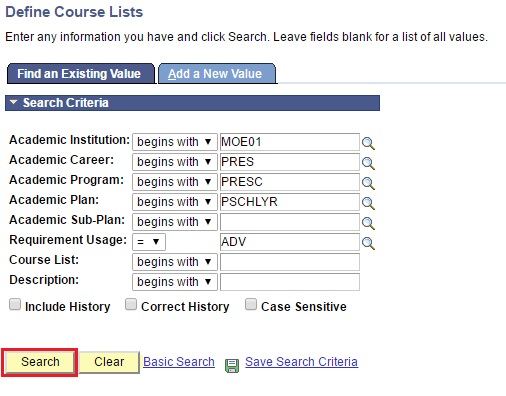Open lookup magnifier for Academic Career
This screenshot has height=396, width=506.
[x=368, y=163]
